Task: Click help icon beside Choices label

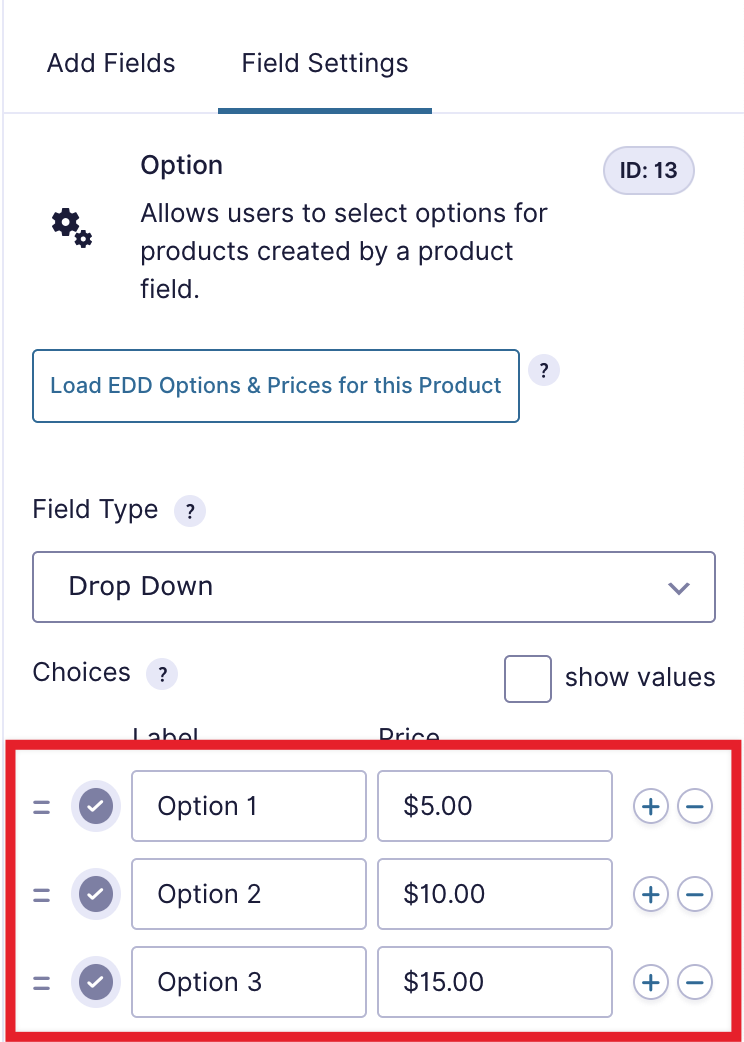Action: pyautogui.click(x=162, y=673)
